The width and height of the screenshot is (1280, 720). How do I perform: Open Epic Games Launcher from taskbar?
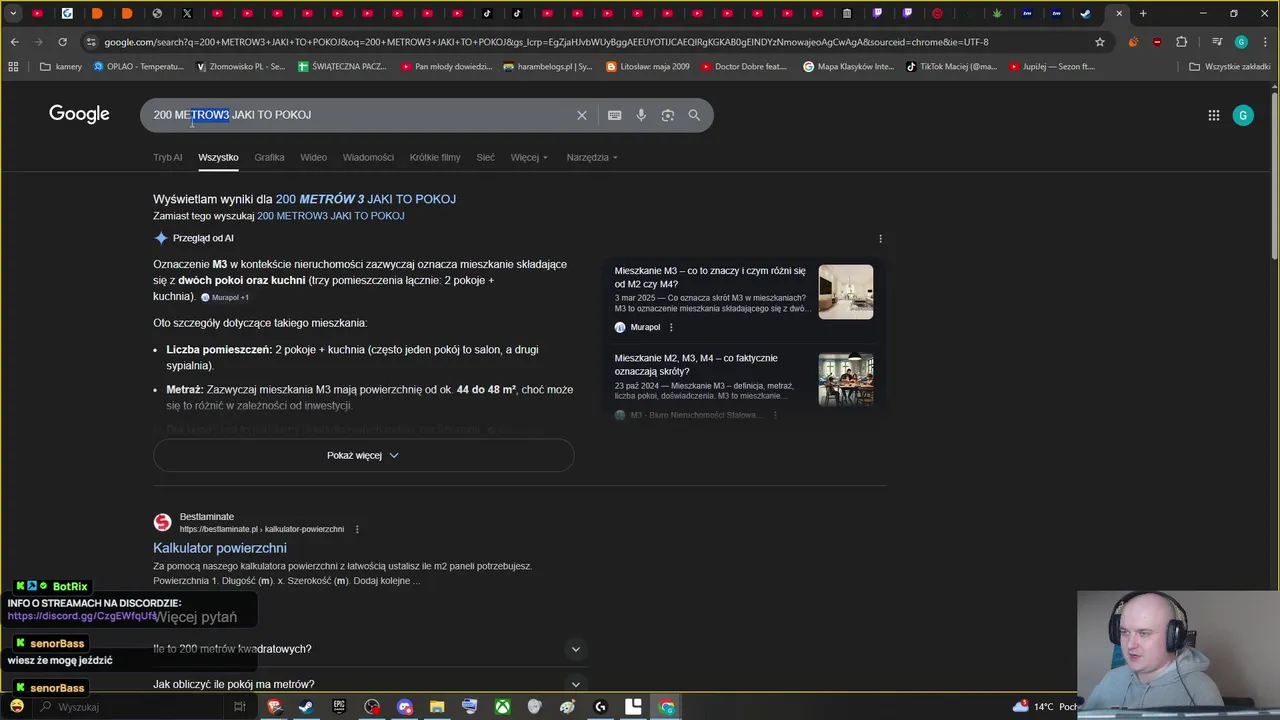pos(339,707)
